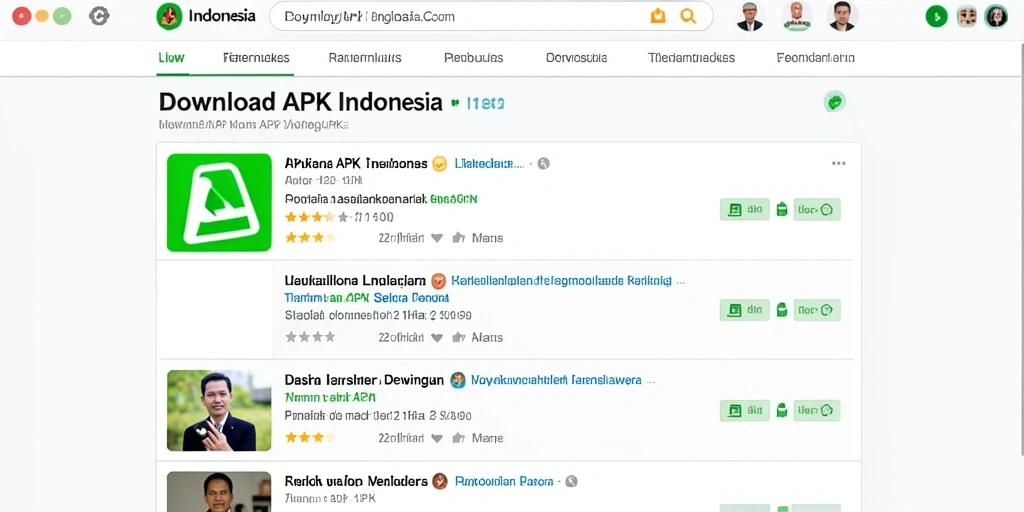Click the share icon next to Mame in the Dasta Iarrsiner row
This screenshot has width=1024, height=512.
coord(458,438)
